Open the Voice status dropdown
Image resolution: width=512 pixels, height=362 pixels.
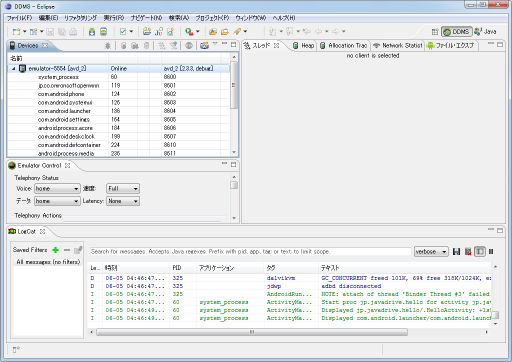point(57,189)
